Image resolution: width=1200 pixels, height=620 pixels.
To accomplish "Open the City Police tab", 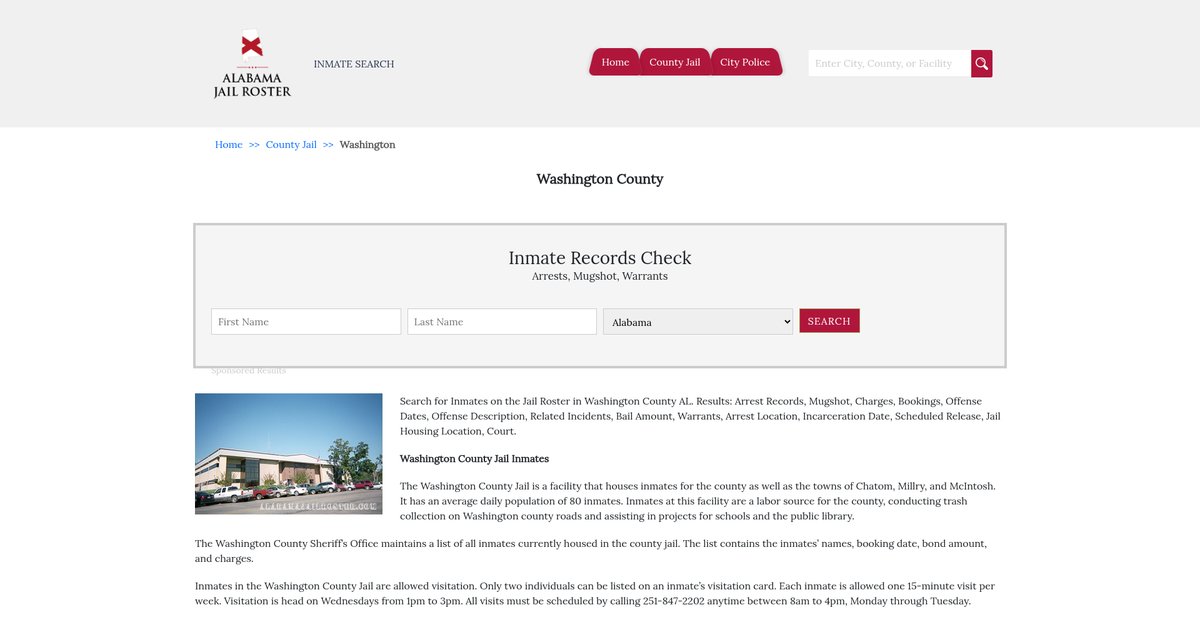I will pos(745,62).
